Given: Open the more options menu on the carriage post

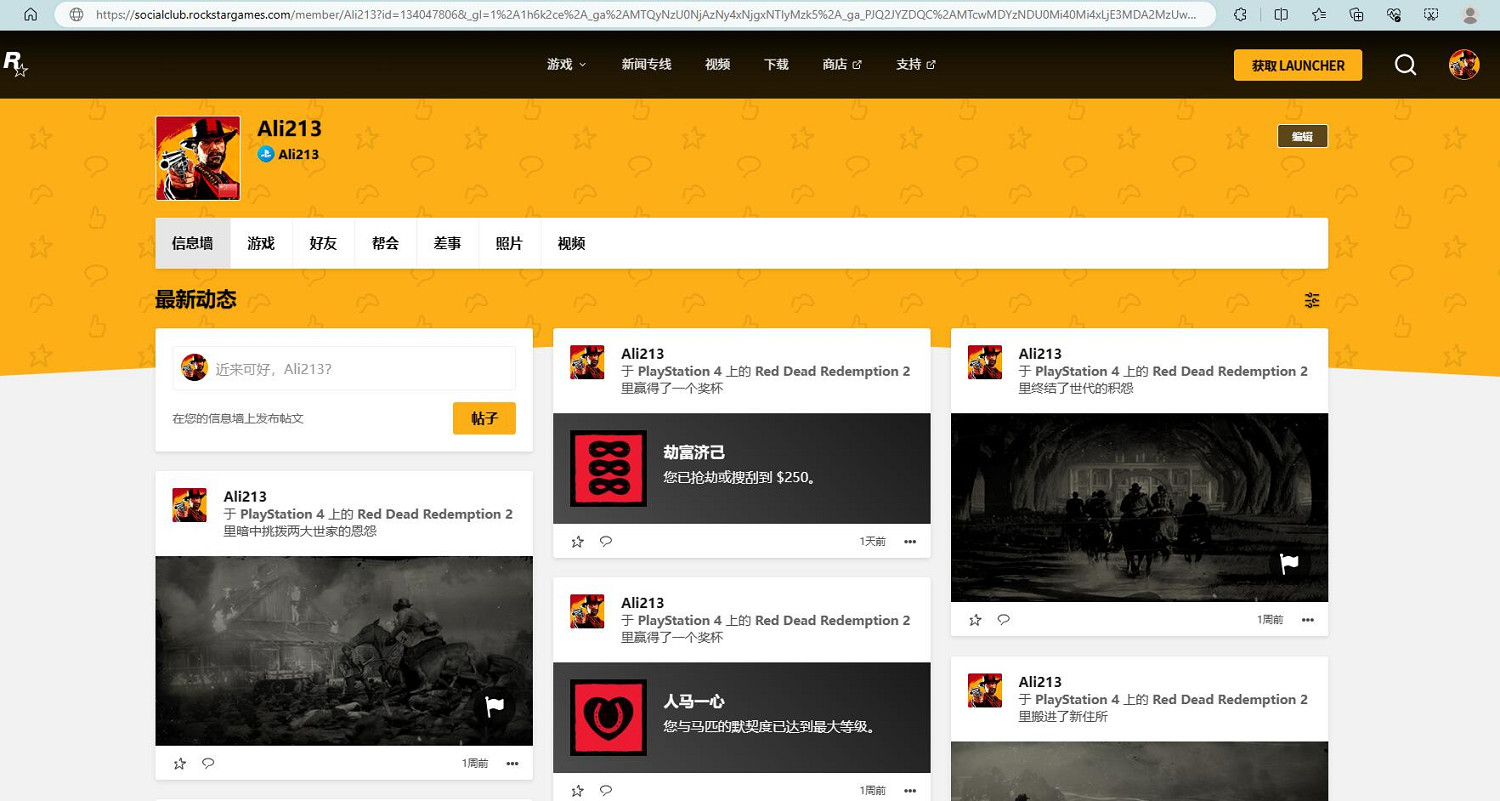Looking at the screenshot, I should [x=1308, y=619].
